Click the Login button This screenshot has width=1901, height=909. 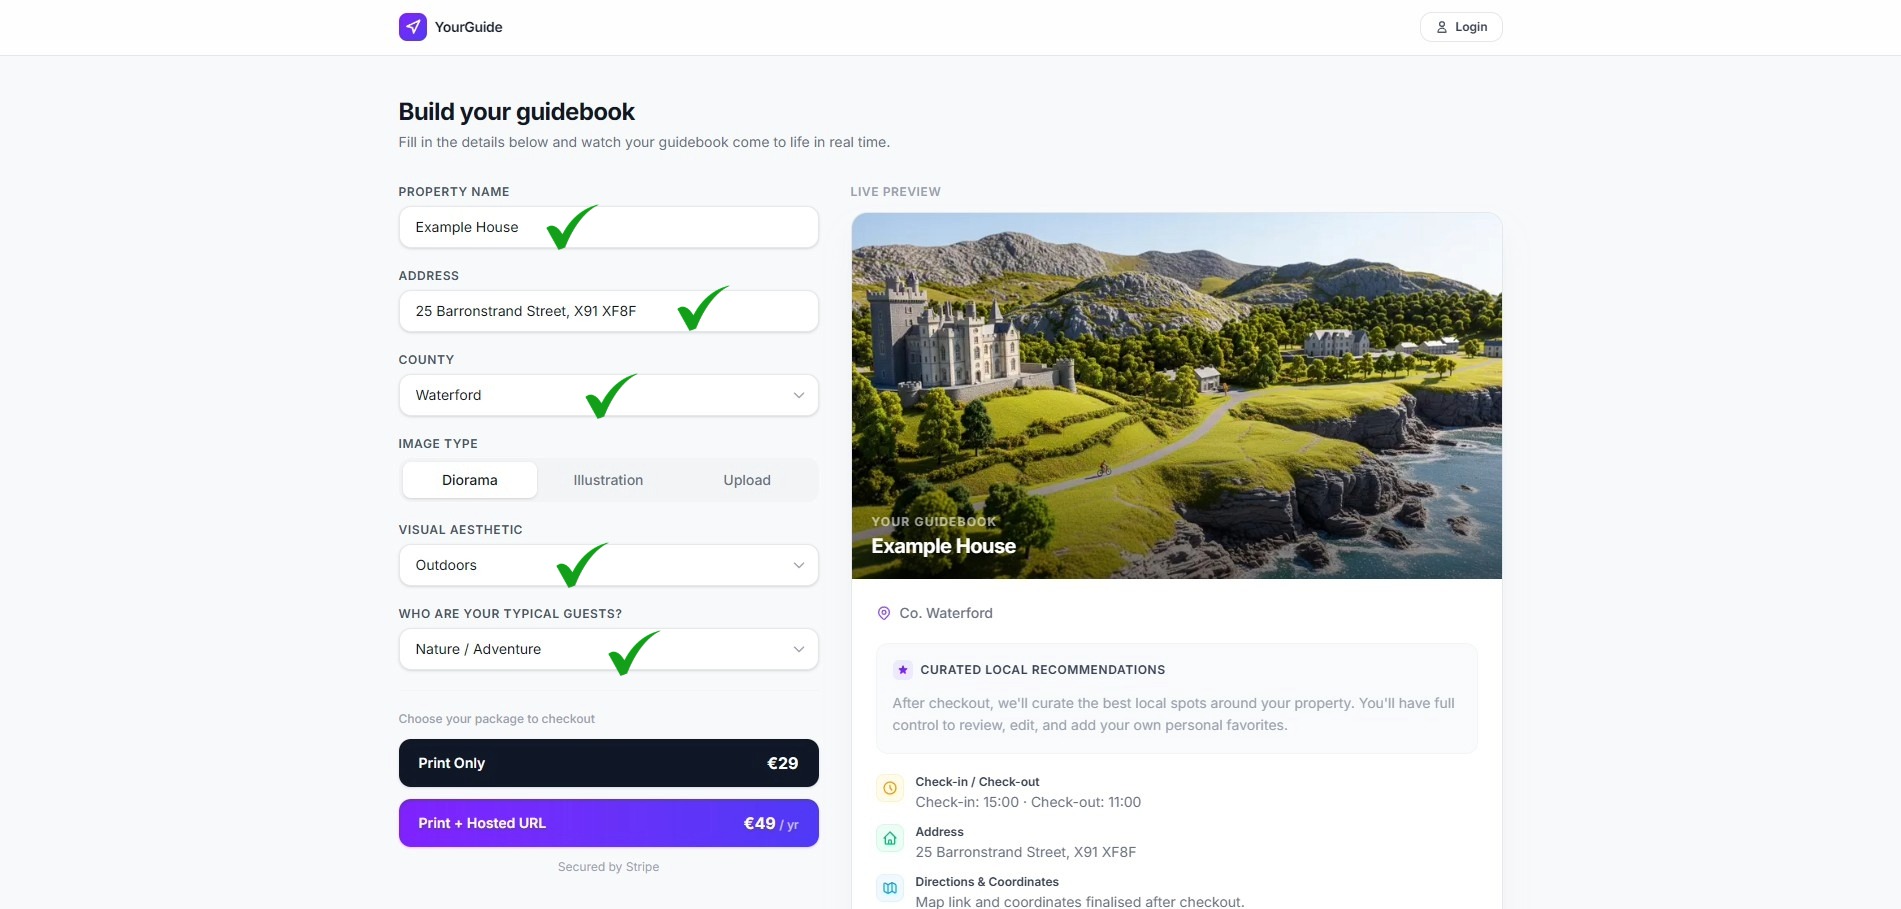(1461, 27)
